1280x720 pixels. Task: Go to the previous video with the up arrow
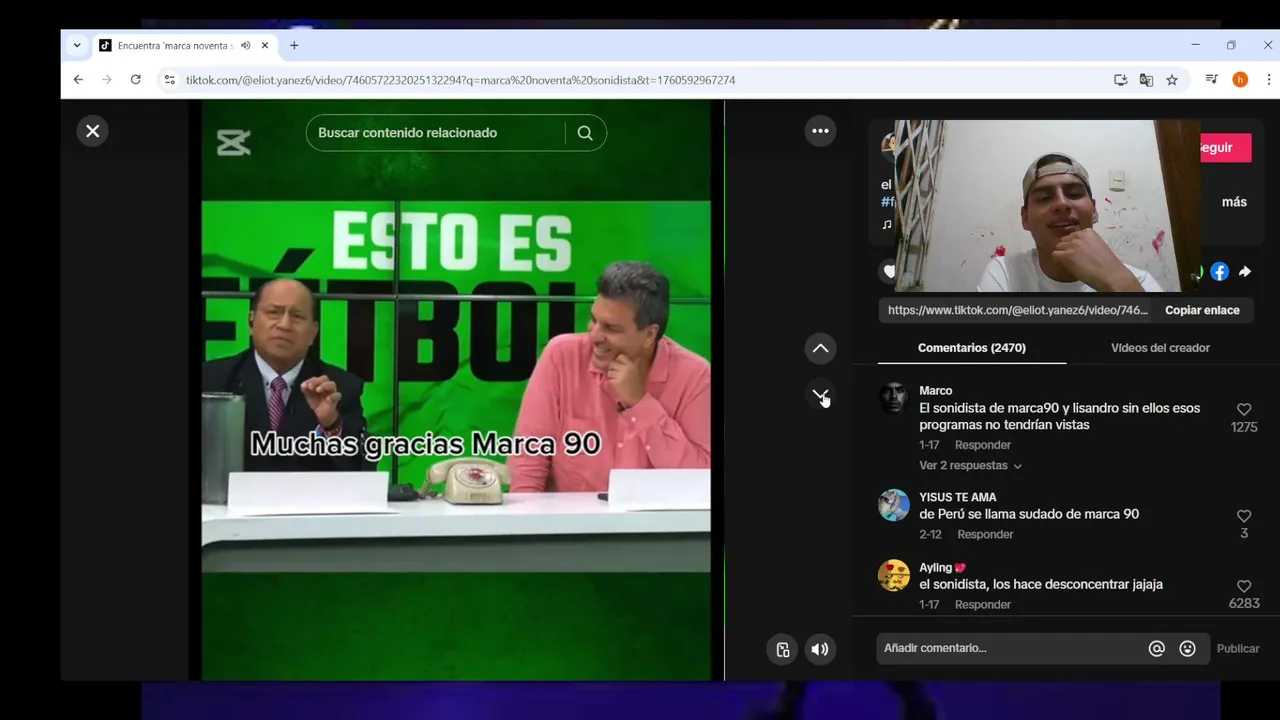[x=820, y=348]
